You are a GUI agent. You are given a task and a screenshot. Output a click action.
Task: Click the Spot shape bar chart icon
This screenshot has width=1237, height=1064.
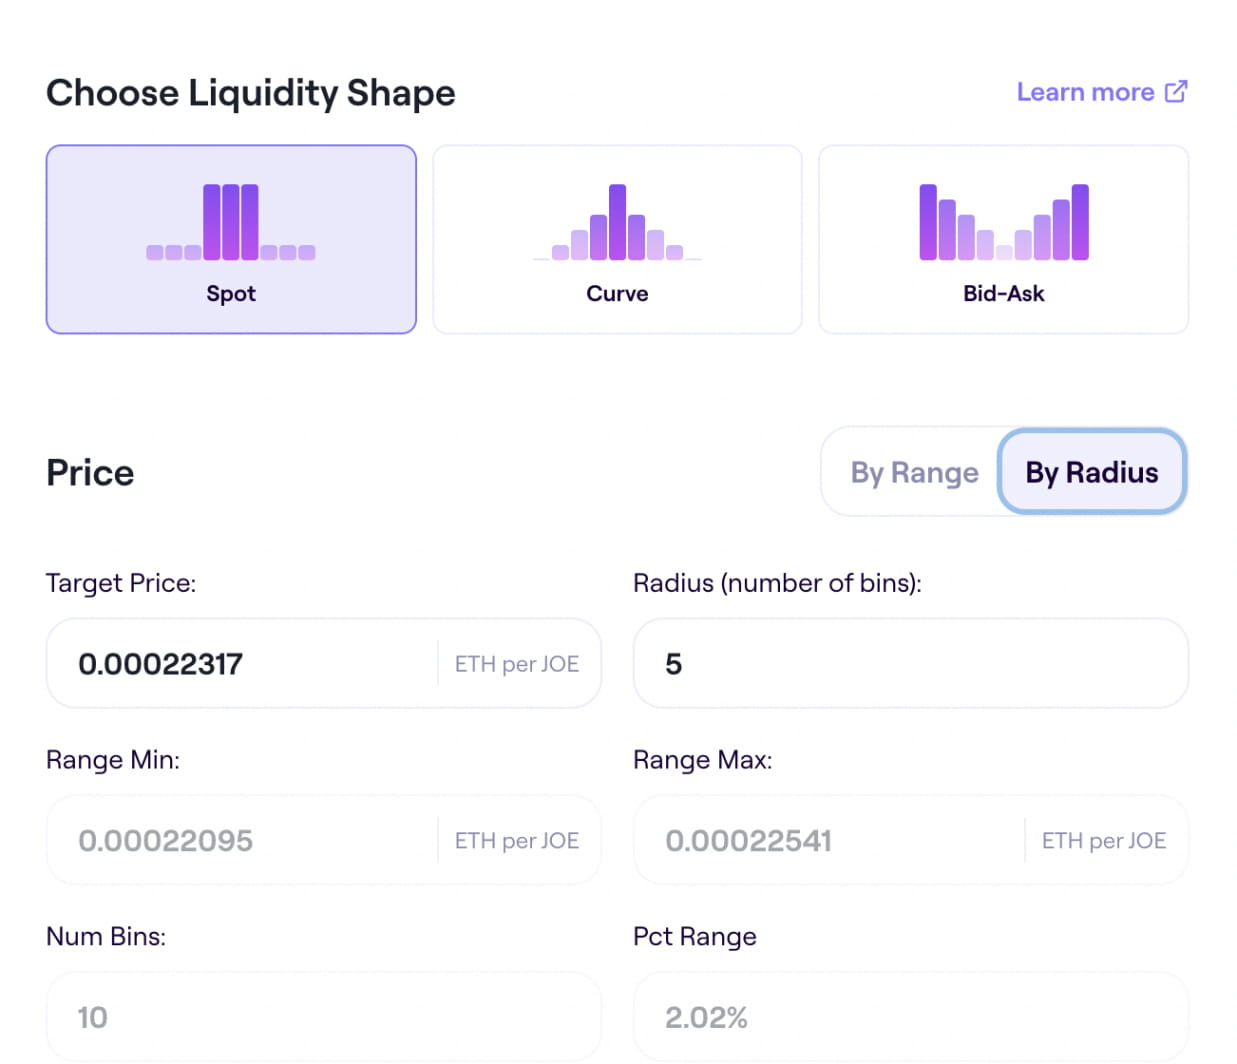coord(231,222)
